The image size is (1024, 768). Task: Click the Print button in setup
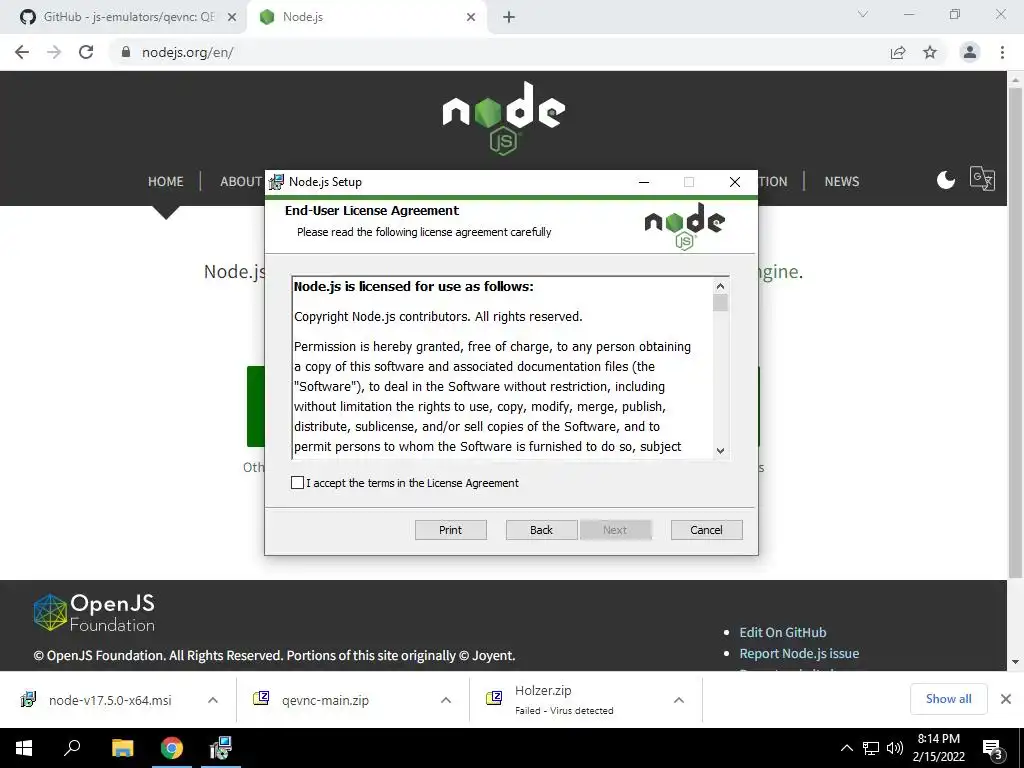451,530
